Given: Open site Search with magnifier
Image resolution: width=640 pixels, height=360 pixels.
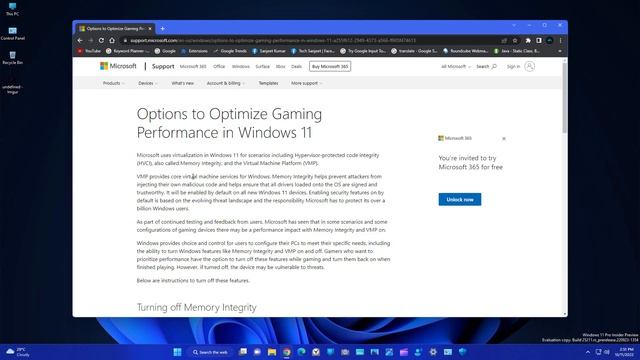Looking at the screenshot, I should pos(486,67).
